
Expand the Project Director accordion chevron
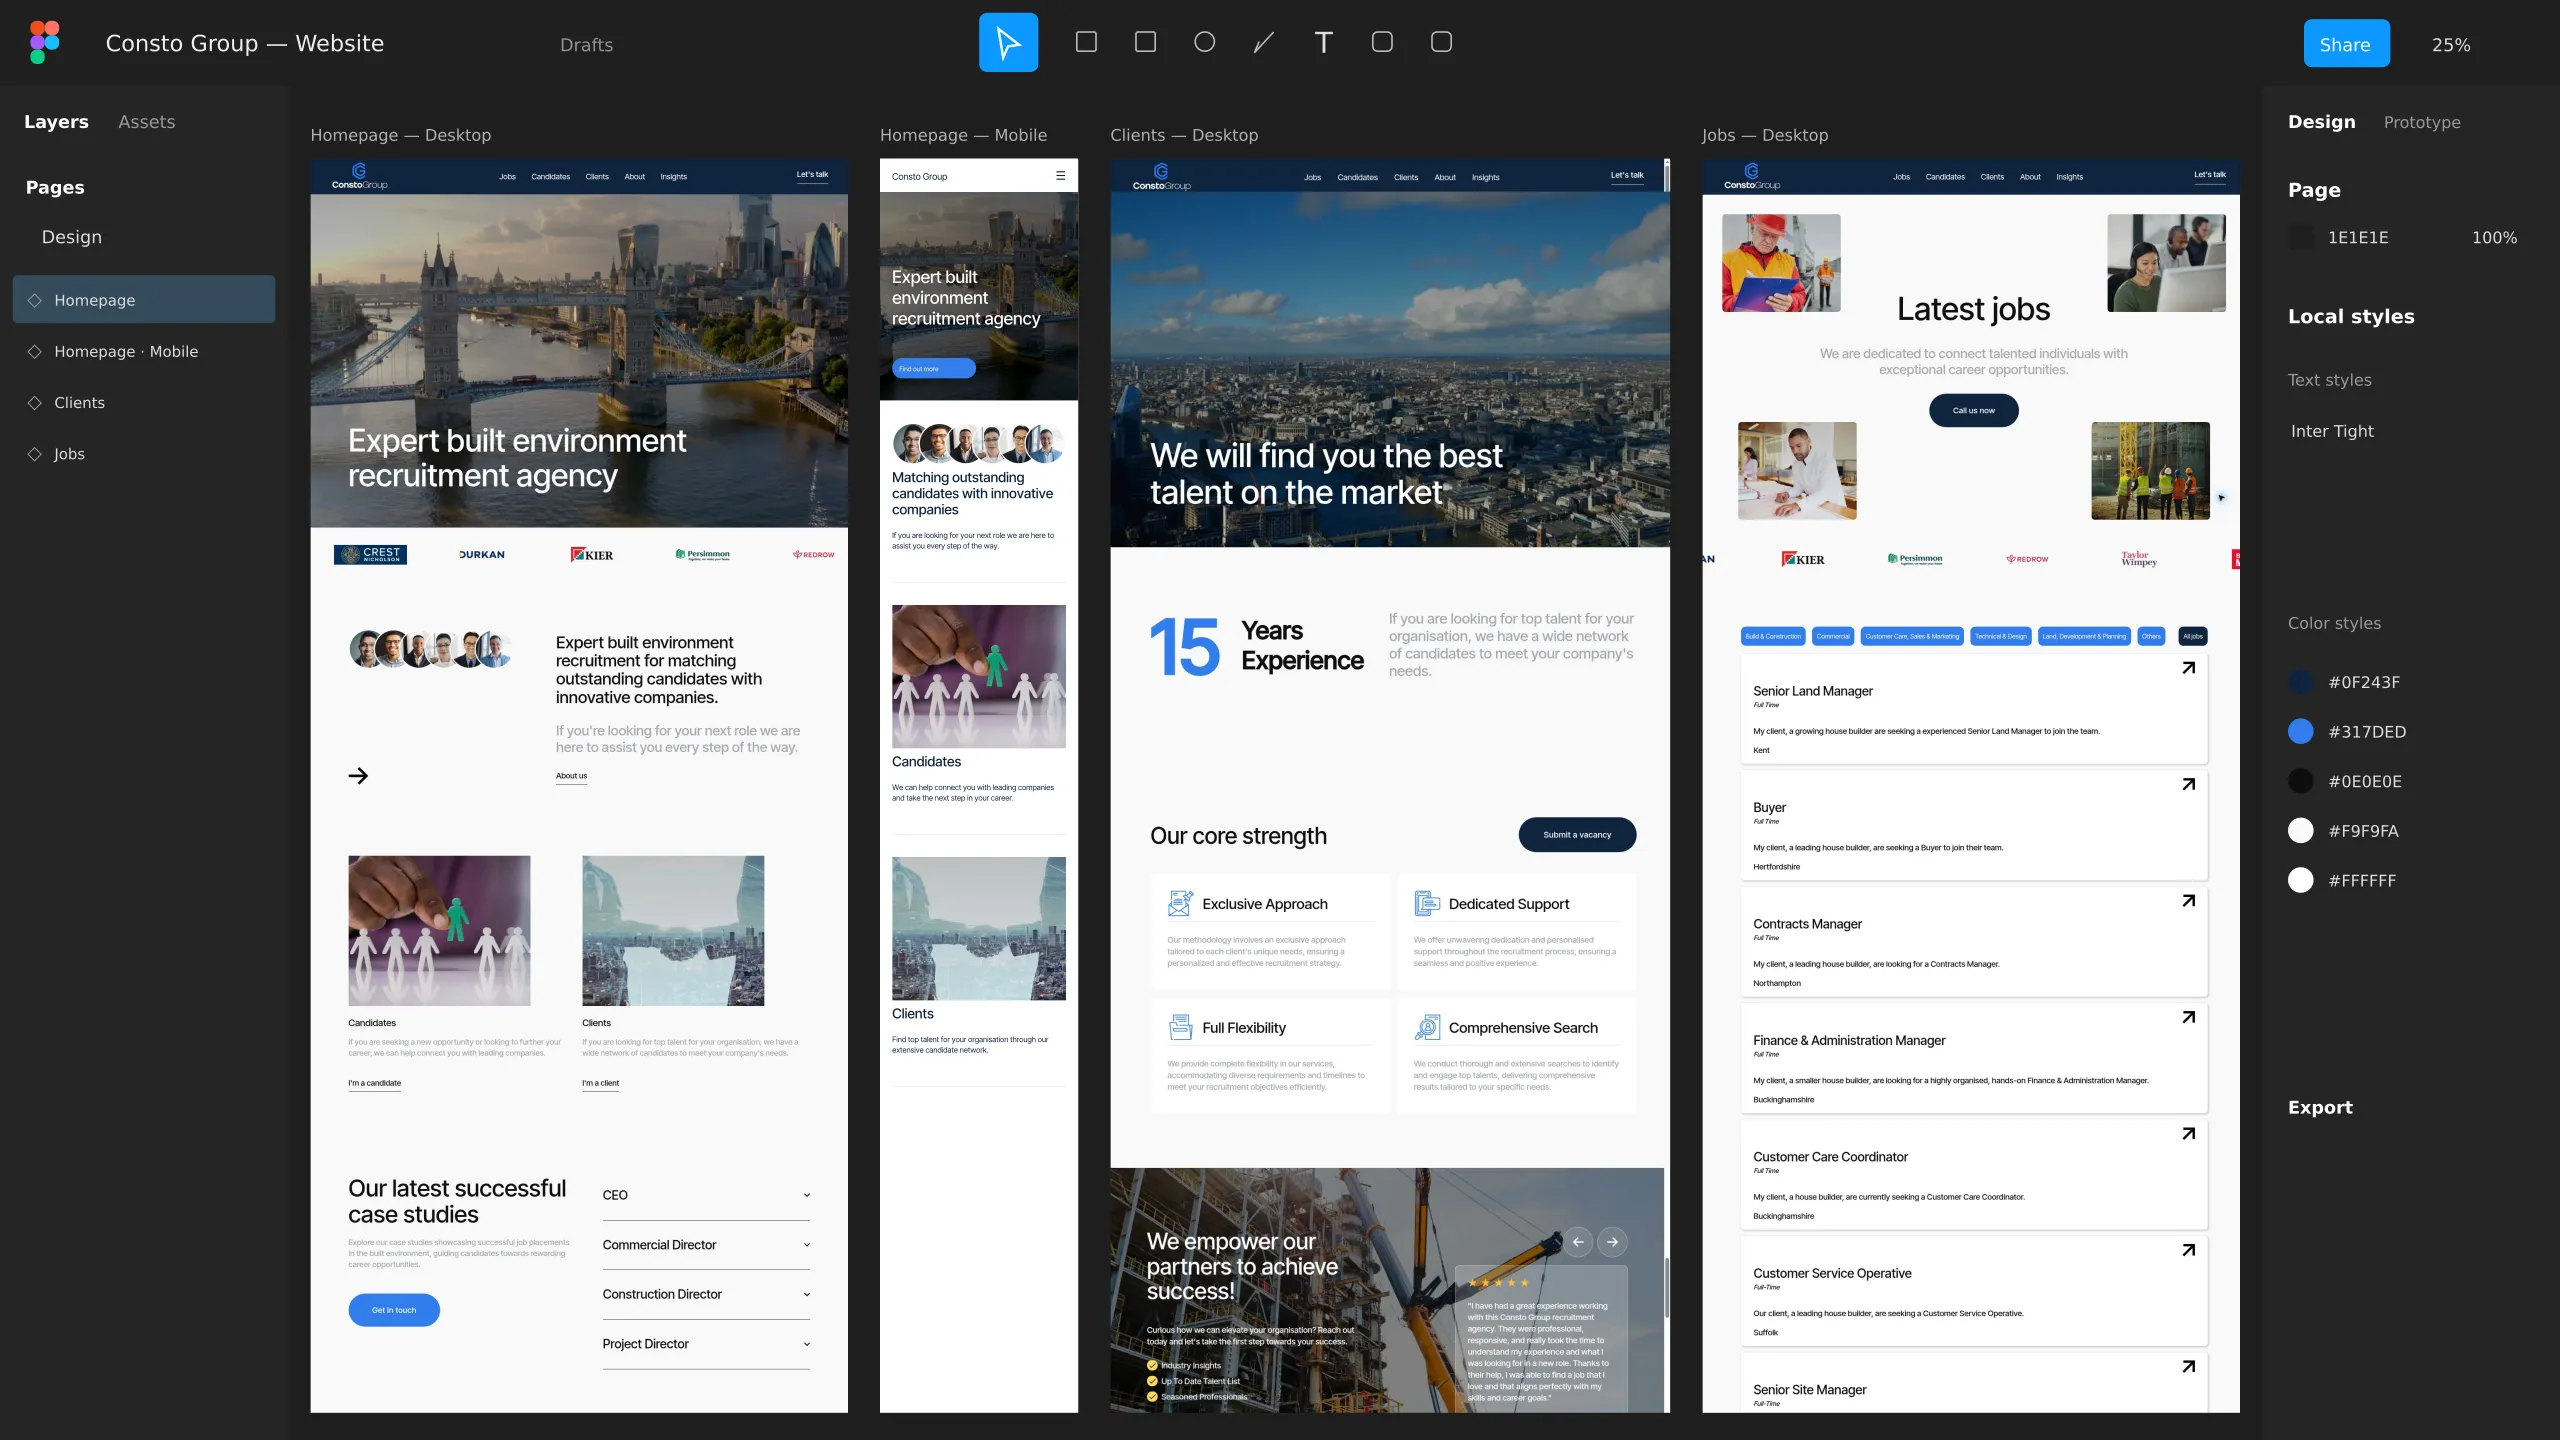point(807,1344)
